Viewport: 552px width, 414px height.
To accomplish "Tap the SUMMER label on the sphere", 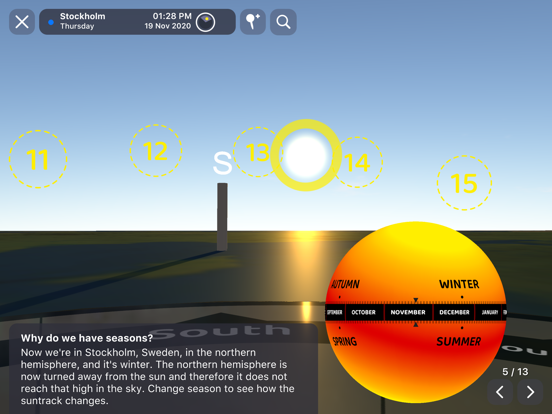I will click(458, 341).
